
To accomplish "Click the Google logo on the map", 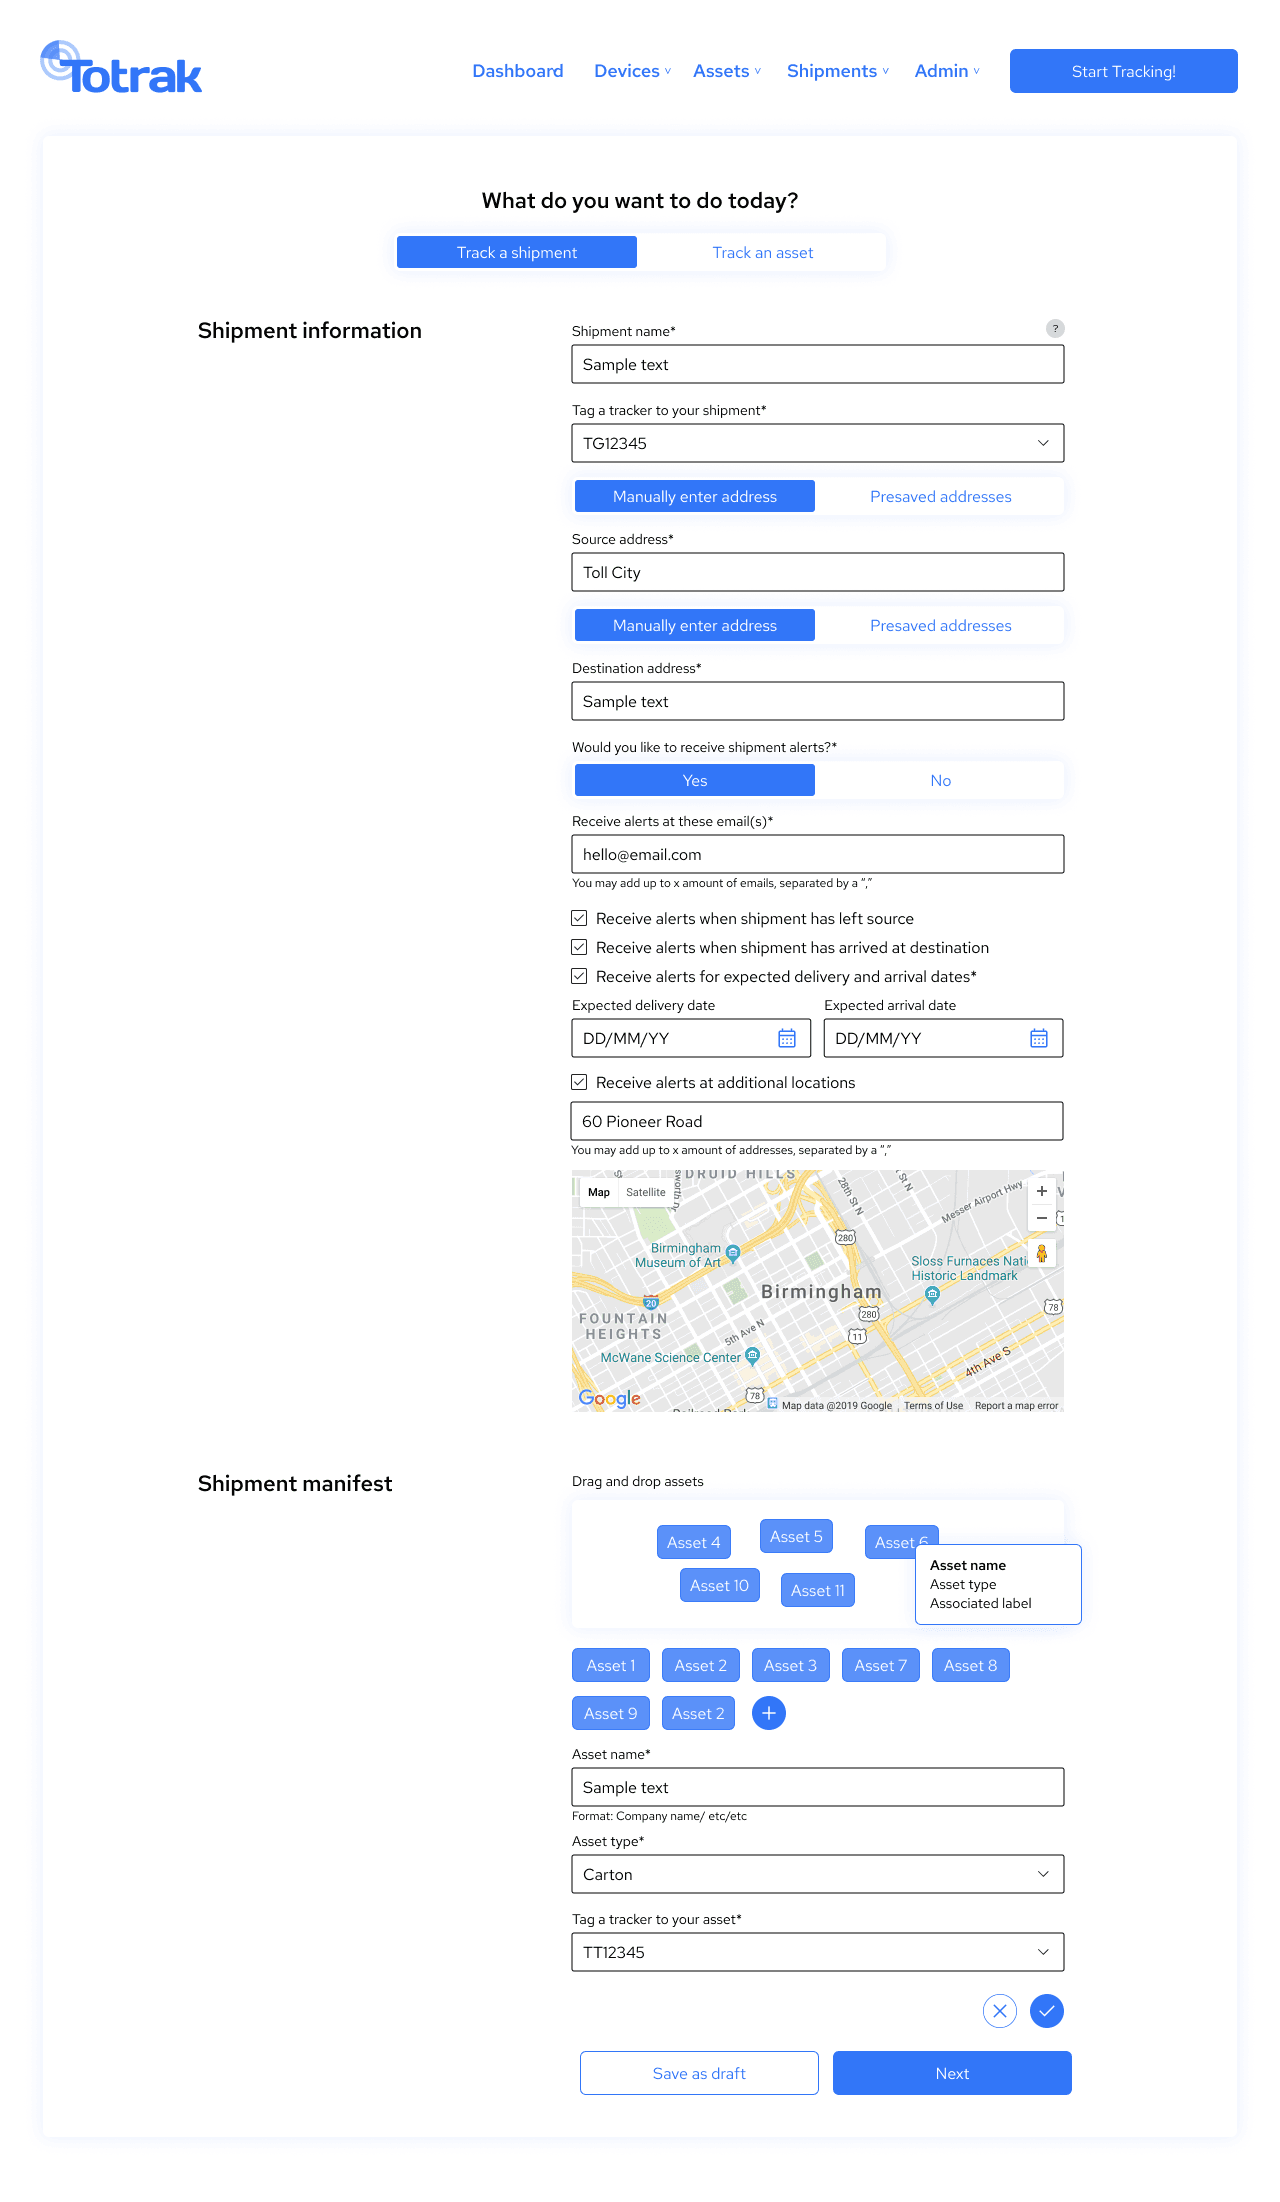I will [610, 1398].
